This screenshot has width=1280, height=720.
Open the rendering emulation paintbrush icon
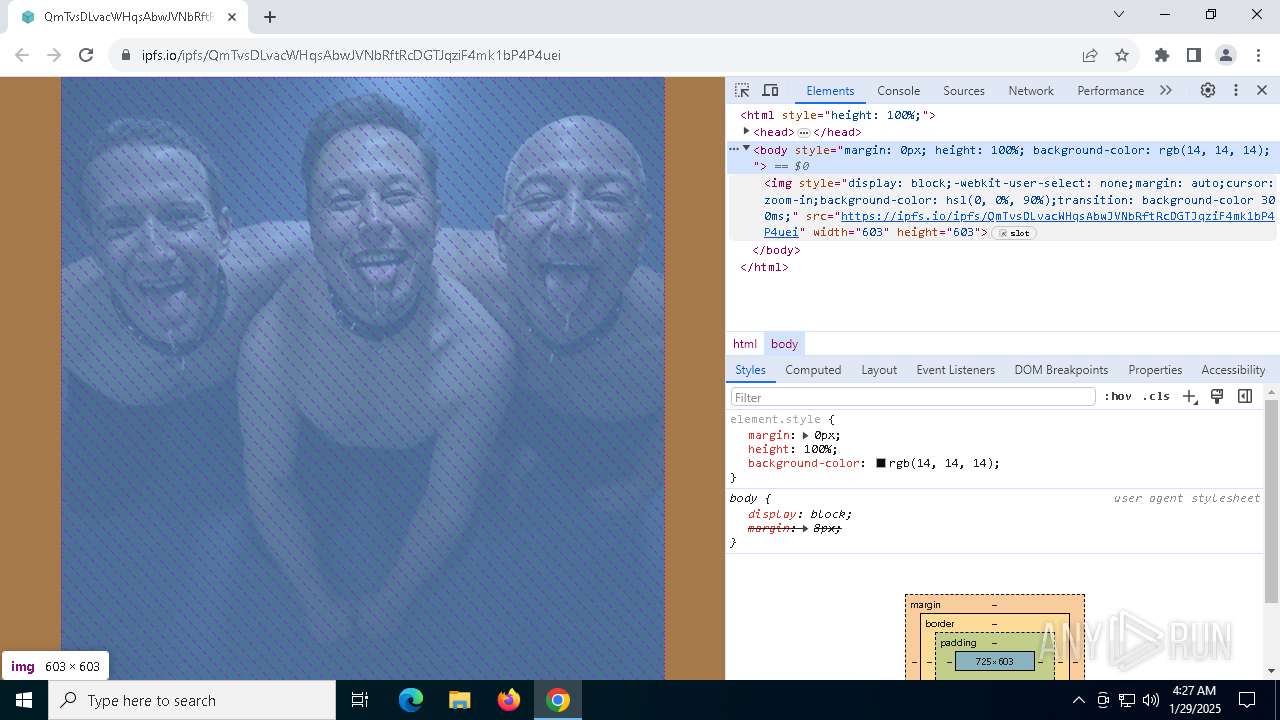pyautogui.click(x=1217, y=396)
